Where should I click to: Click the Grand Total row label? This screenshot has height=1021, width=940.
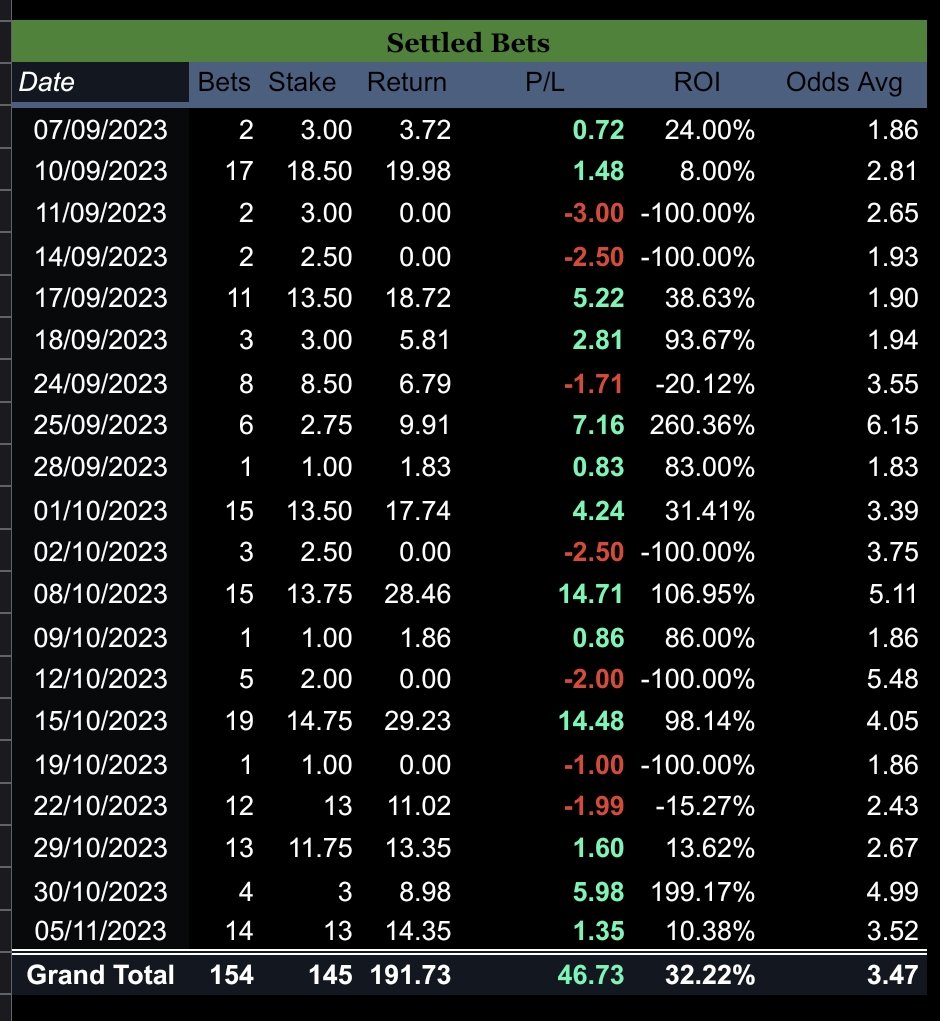100,975
